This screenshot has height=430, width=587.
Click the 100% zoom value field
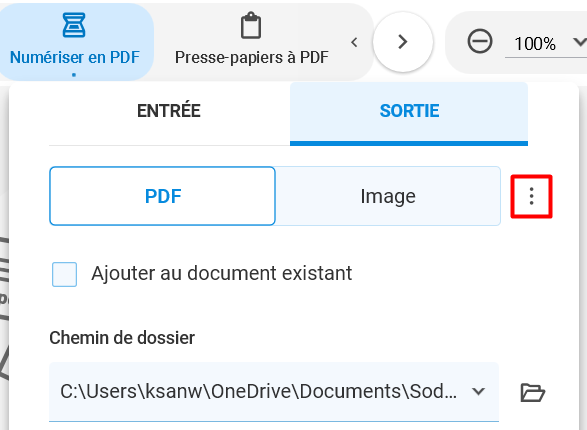(x=535, y=44)
